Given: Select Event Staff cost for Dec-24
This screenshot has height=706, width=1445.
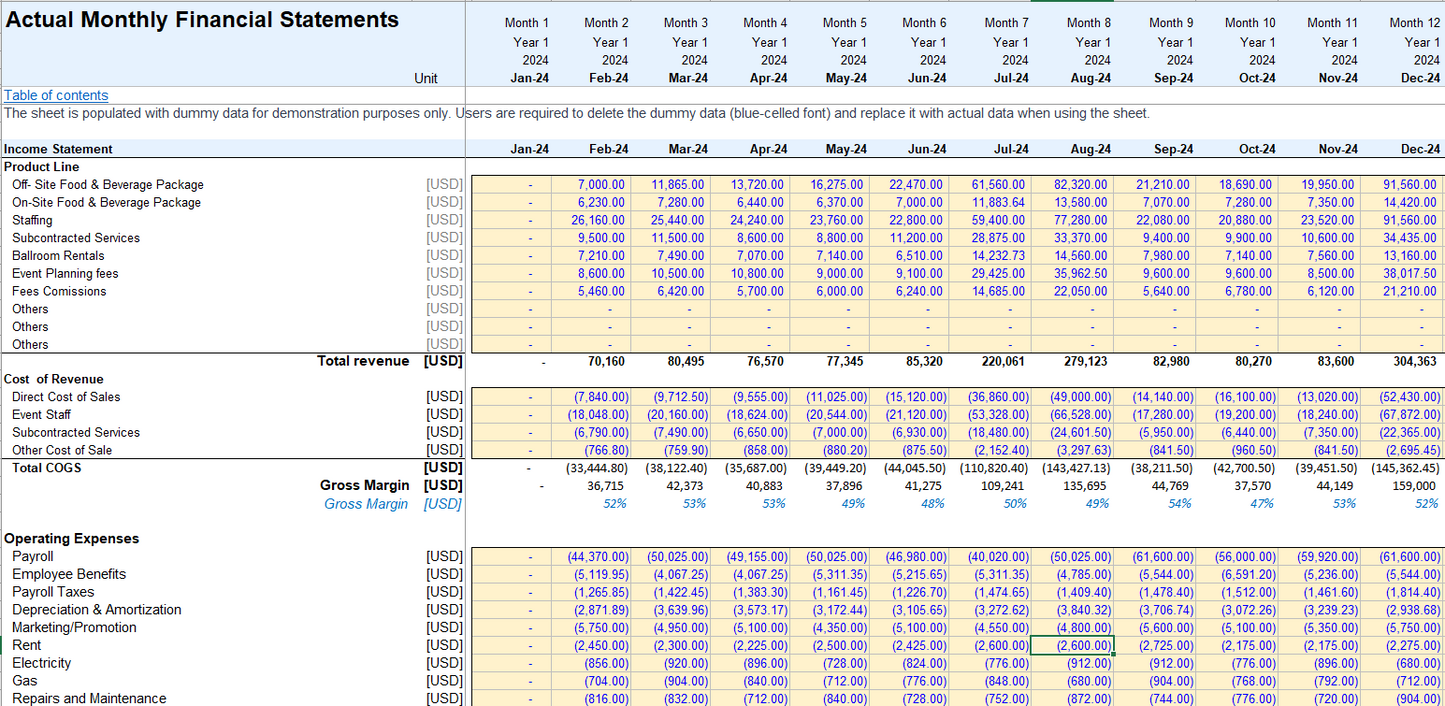Looking at the screenshot, I should coord(1409,415).
